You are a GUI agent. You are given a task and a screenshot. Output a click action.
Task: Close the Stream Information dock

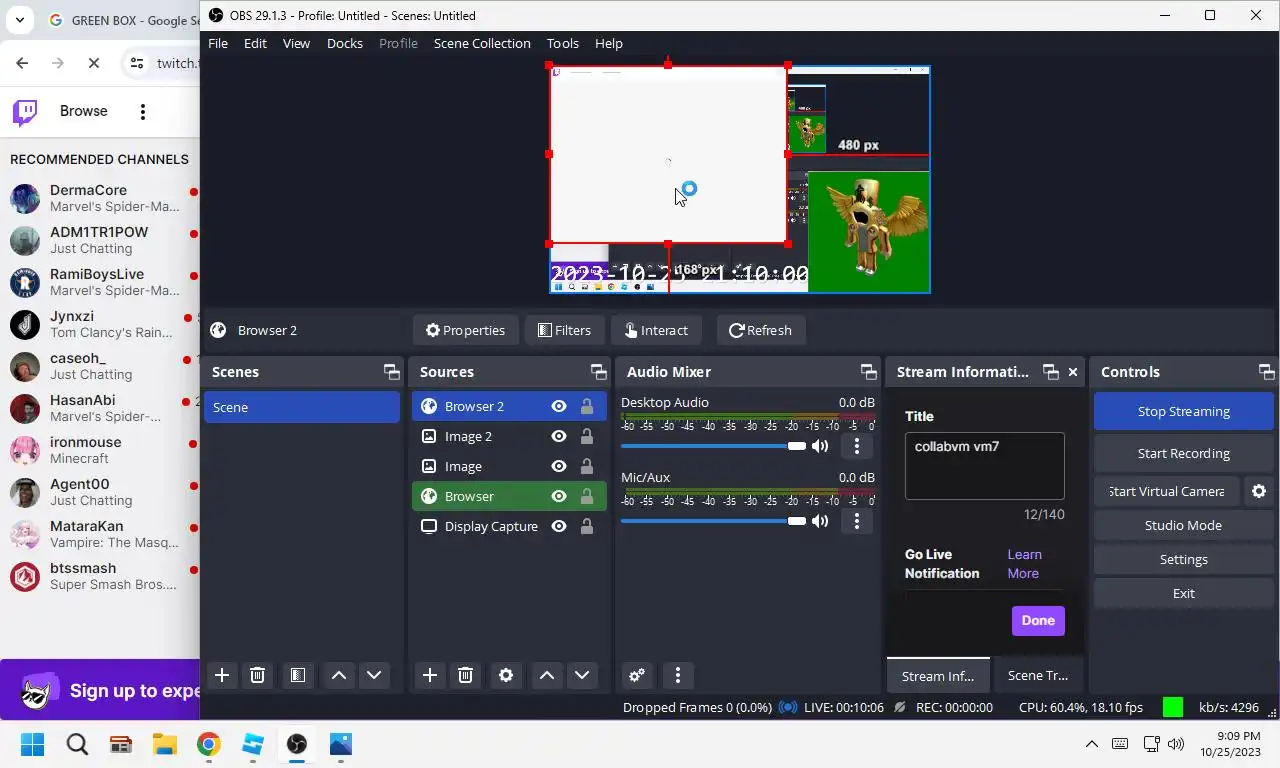[1073, 372]
